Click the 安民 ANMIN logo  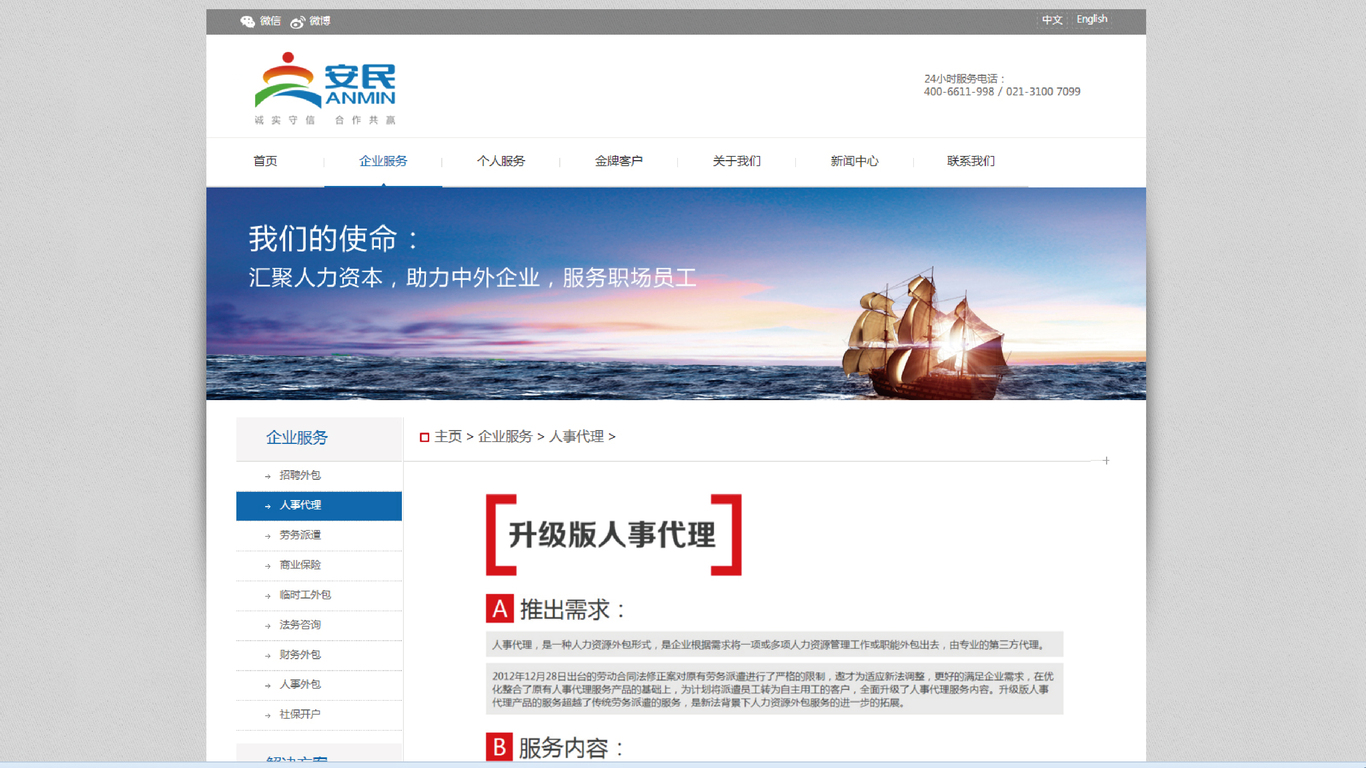point(325,81)
